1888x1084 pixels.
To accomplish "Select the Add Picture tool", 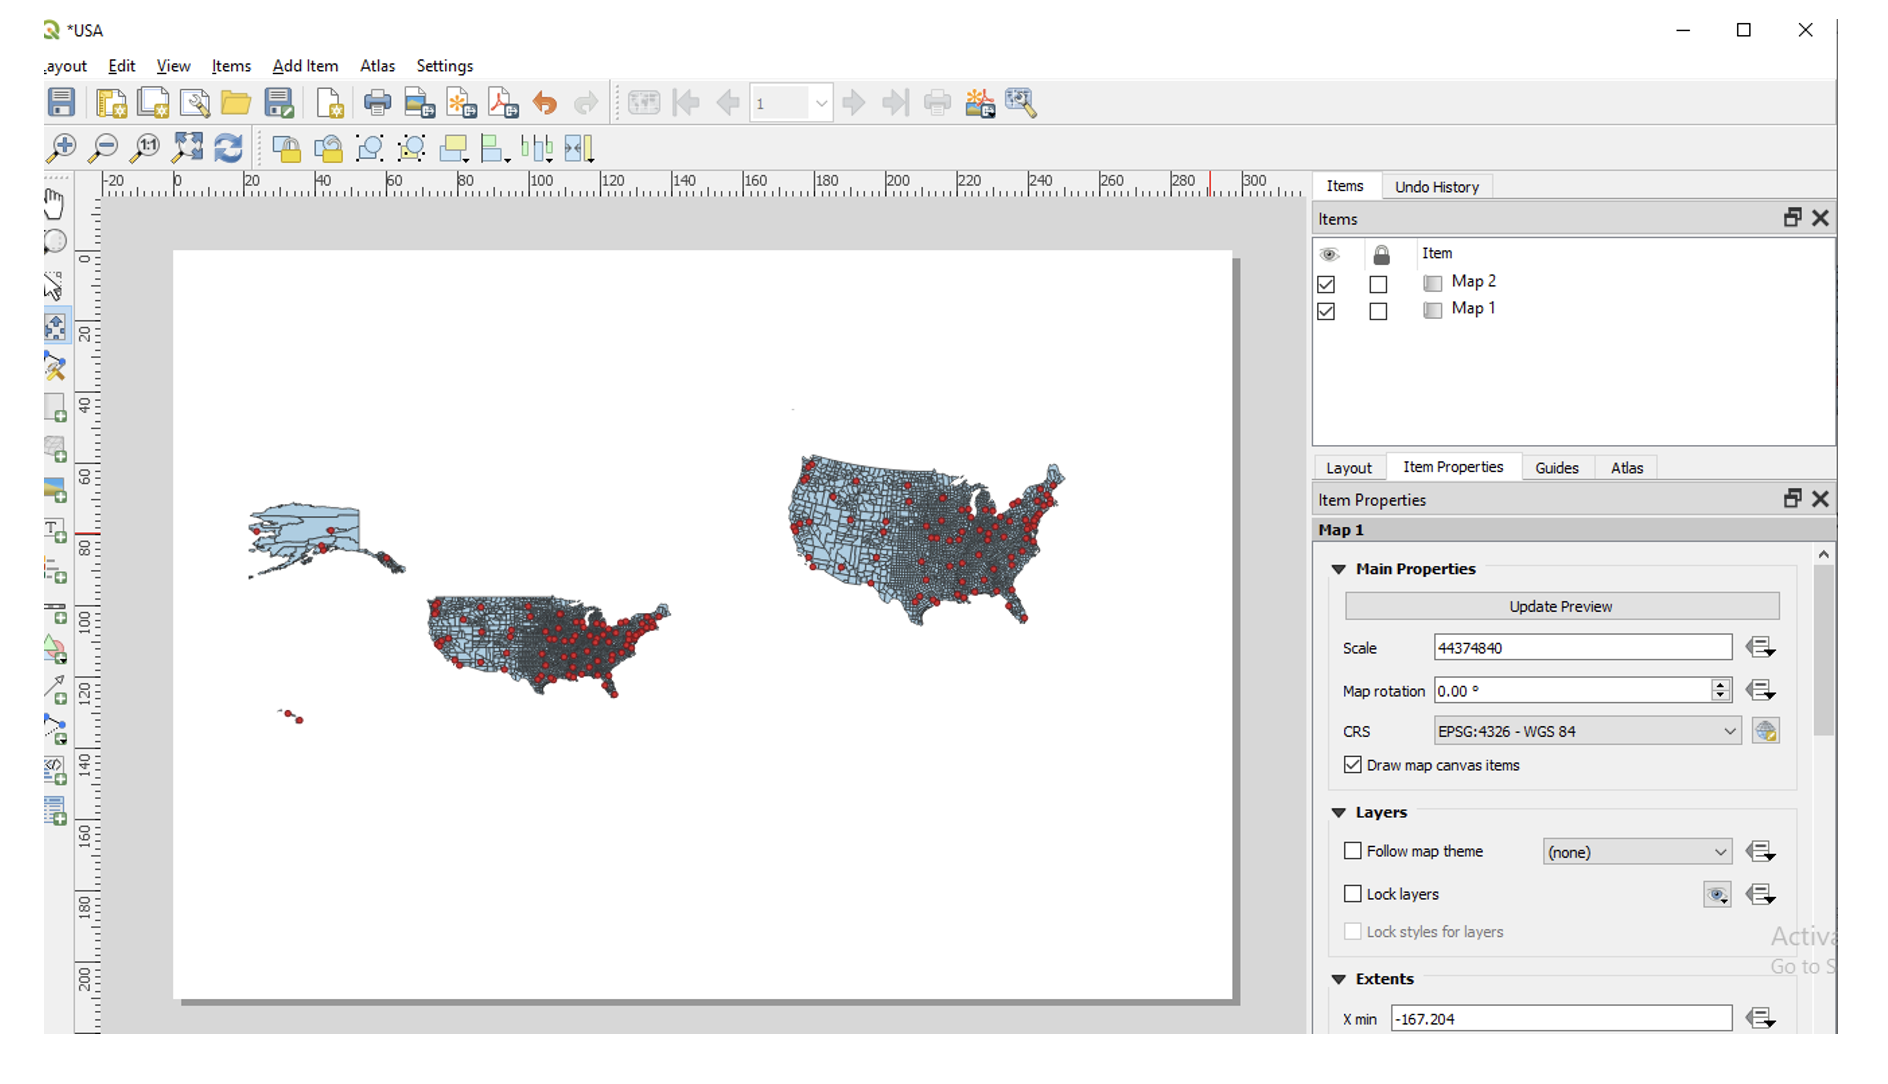I will click(x=55, y=489).
